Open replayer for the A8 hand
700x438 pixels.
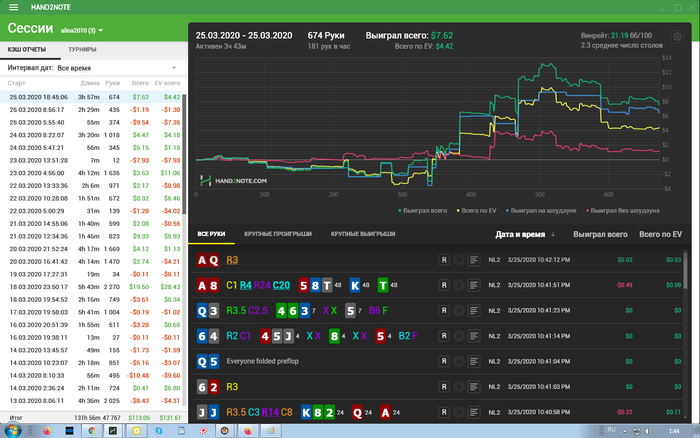(x=444, y=285)
